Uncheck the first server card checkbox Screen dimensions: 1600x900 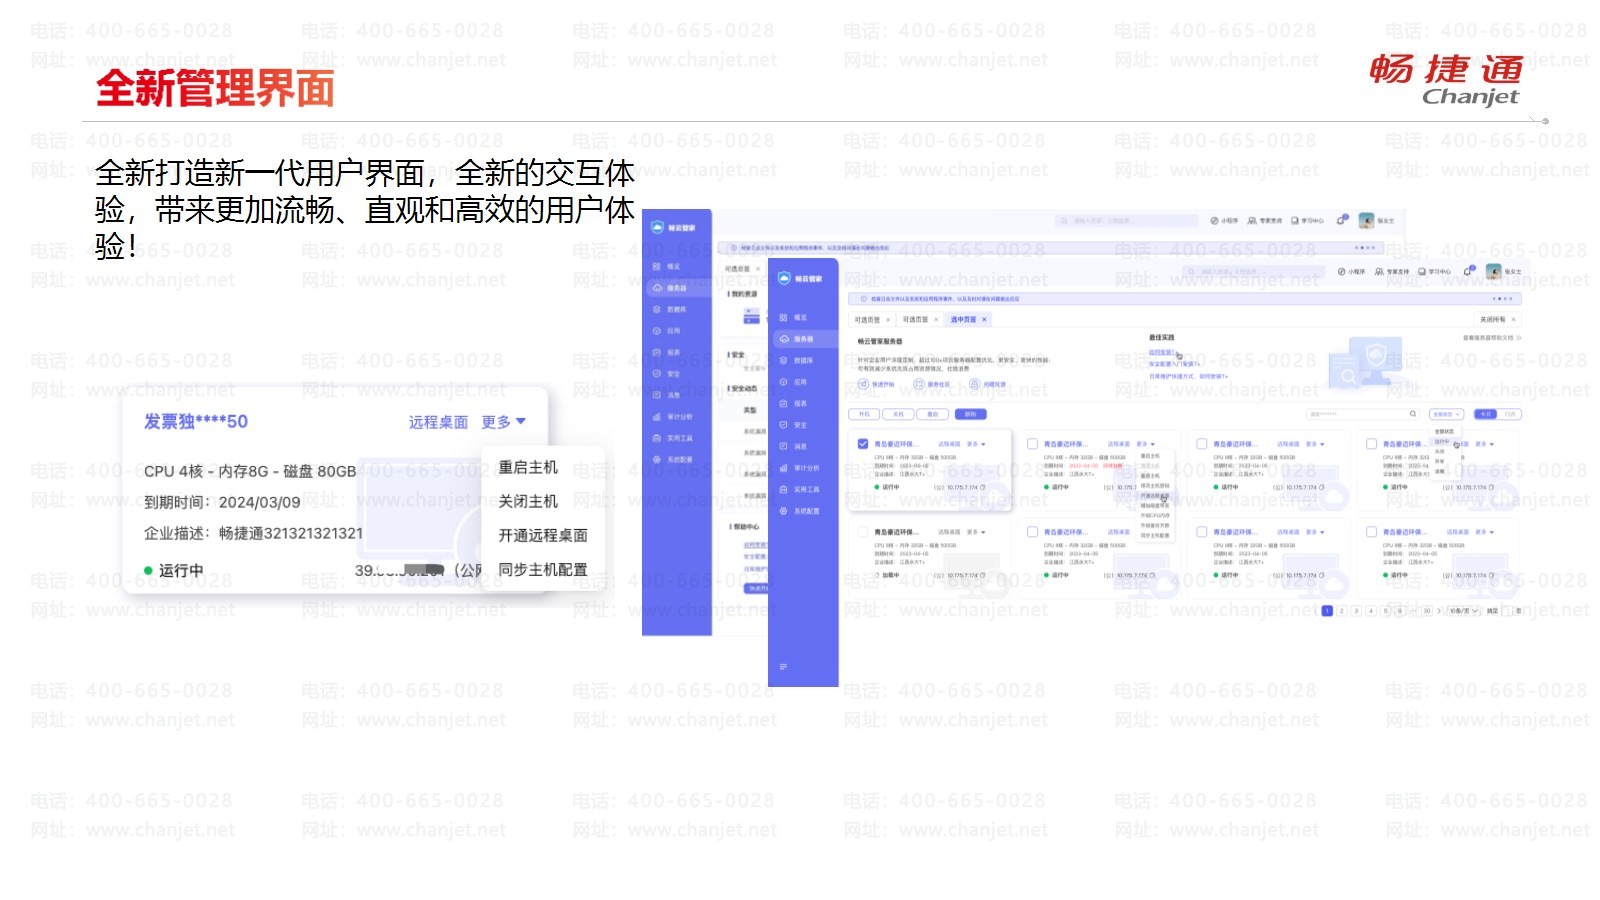[863, 444]
